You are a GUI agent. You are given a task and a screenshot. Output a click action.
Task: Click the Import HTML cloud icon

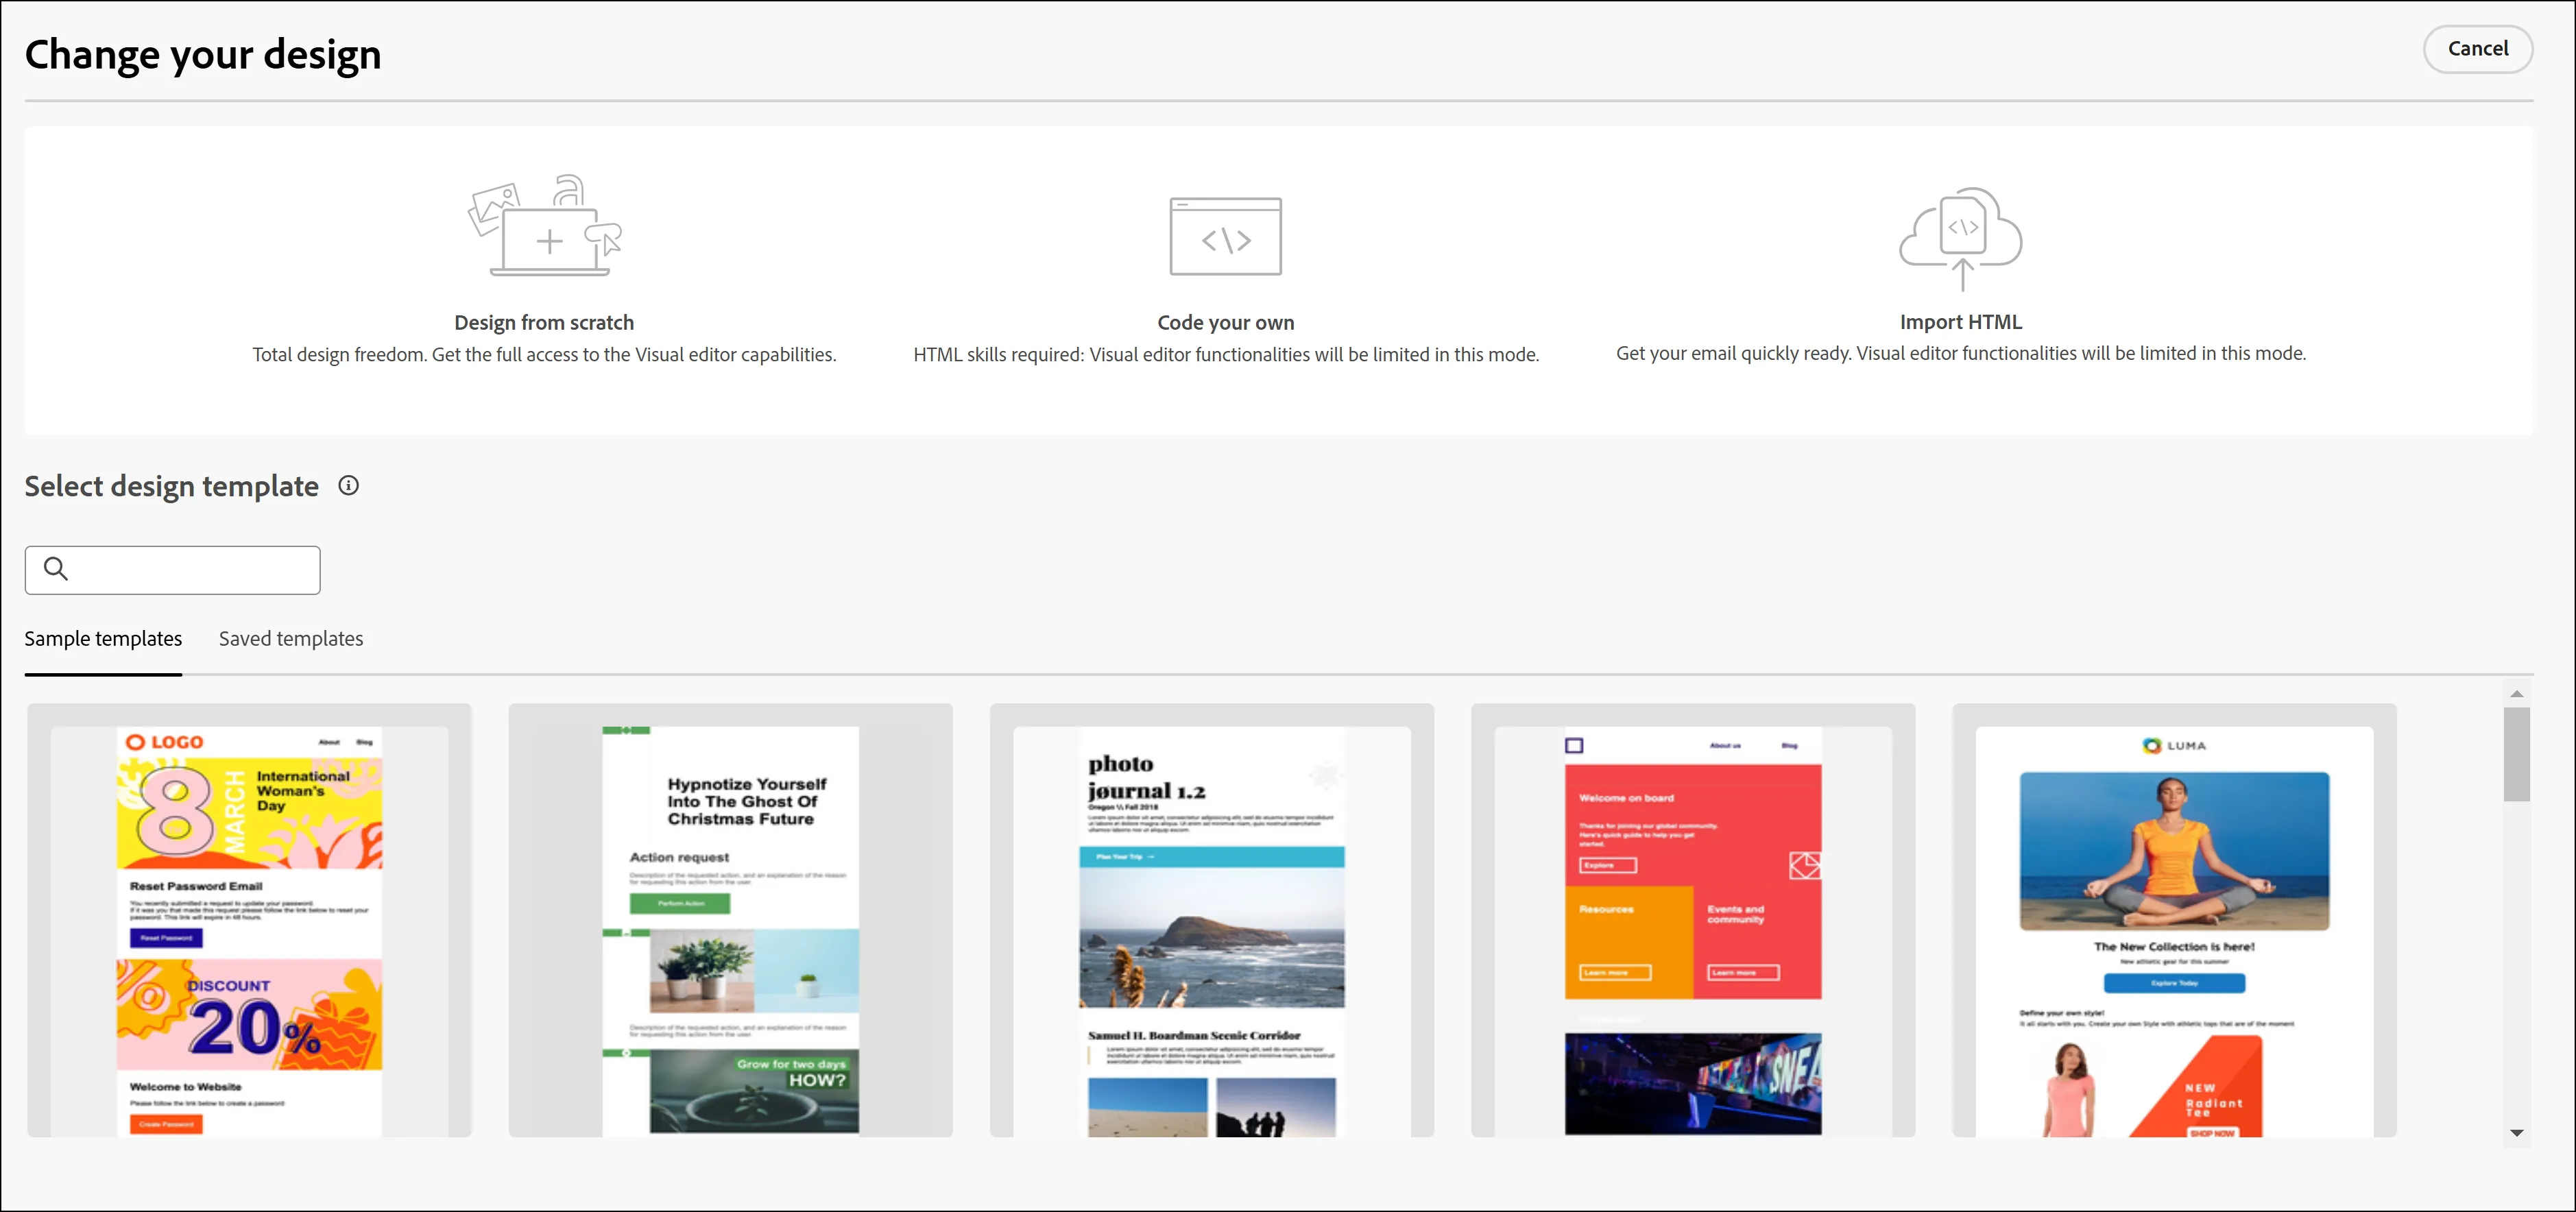[x=1960, y=239]
